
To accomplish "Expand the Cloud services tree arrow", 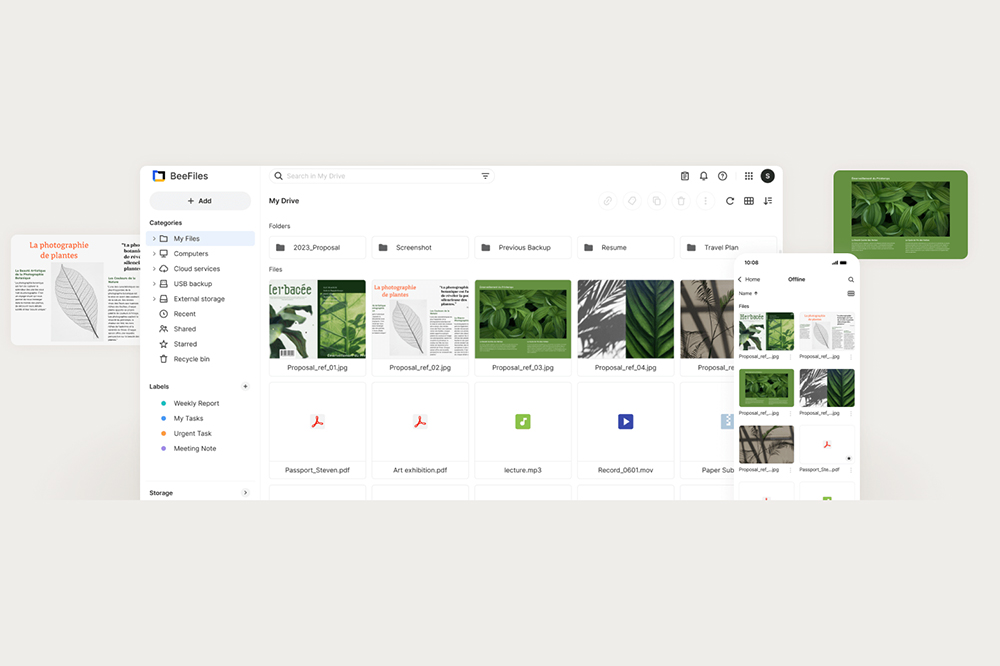I will click(x=154, y=269).
